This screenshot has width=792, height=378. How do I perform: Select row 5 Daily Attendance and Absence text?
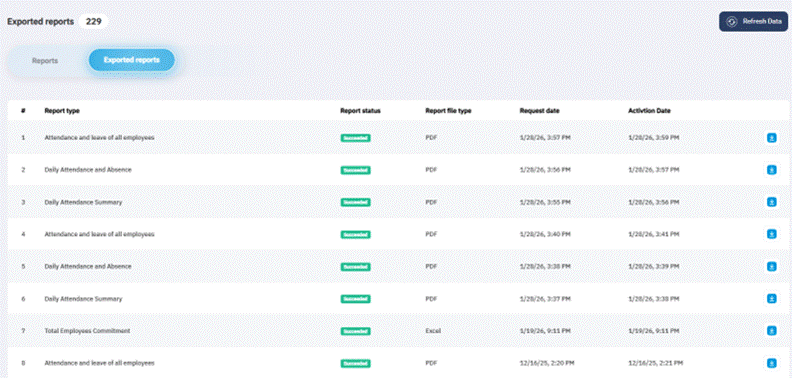[x=88, y=266]
